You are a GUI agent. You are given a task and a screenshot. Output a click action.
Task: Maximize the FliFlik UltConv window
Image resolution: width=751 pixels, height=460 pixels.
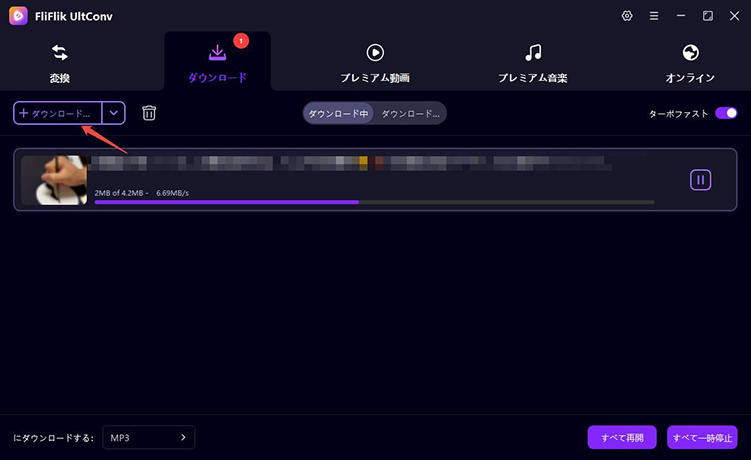(x=707, y=16)
